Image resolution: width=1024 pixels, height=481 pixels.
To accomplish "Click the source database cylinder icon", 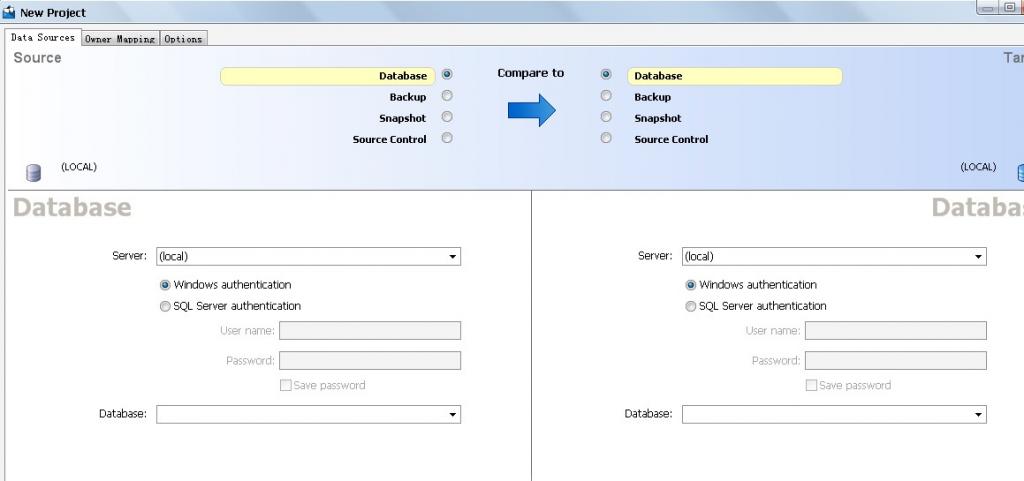I will [x=33, y=173].
